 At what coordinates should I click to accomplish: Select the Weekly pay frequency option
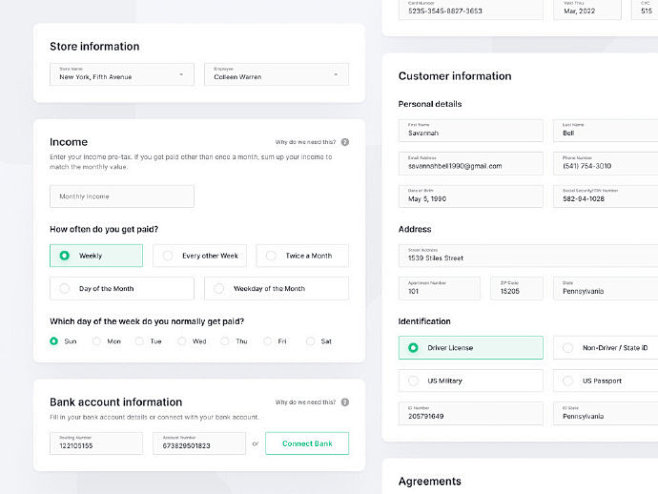coord(96,256)
